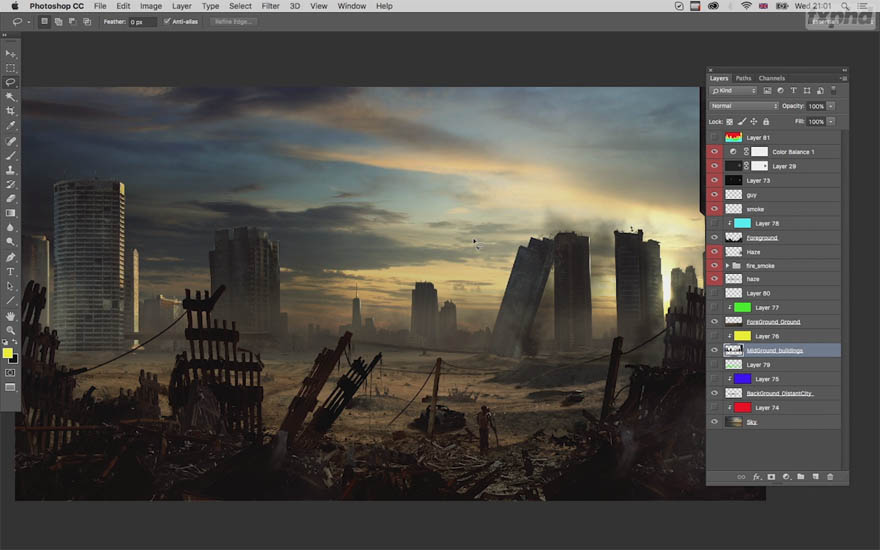The width and height of the screenshot is (880, 550).
Task: Hide the Color Balance 1 layer
Action: click(x=714, y=152)
